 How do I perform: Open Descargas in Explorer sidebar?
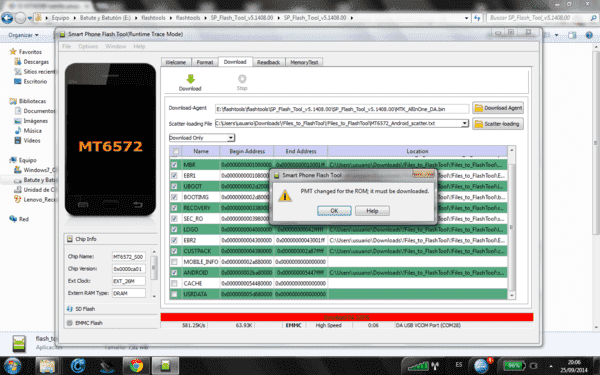pos(36,62)
